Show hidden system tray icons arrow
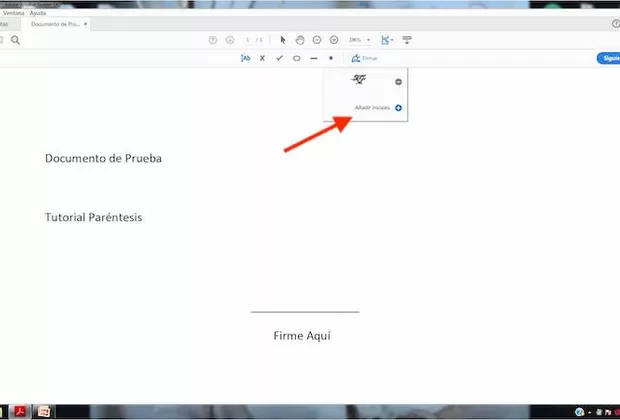Screen dimensions: 620x420 590,412
